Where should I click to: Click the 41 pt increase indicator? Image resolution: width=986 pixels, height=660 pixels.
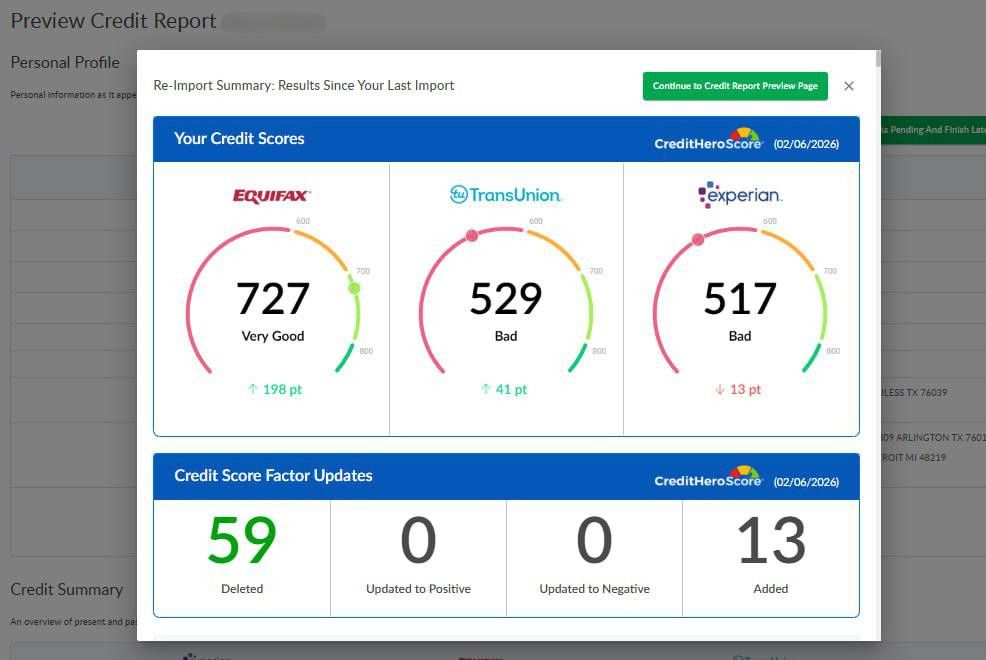click(x=504, y=389)
